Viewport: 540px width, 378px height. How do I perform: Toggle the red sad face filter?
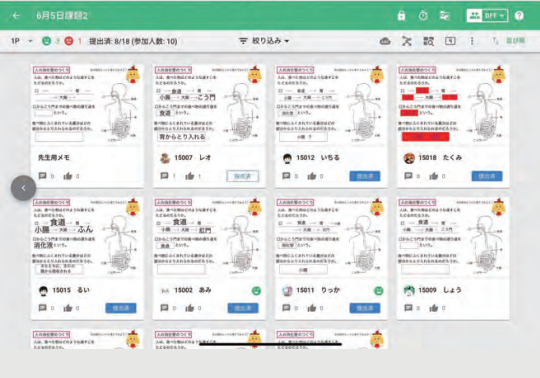click(69, 41)
